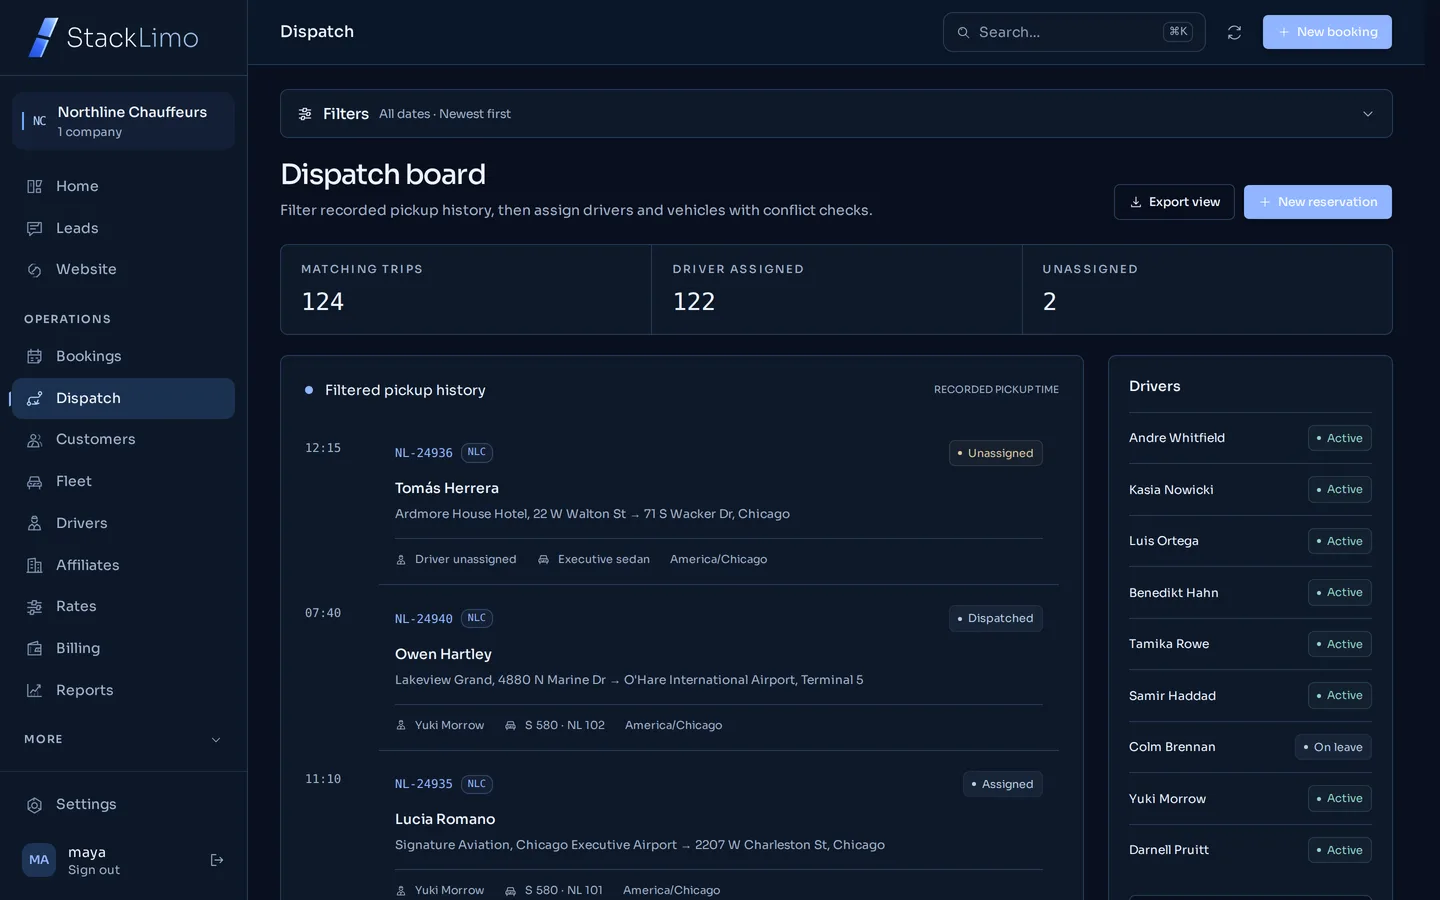Click the sign out arrow icon
This screenshot has width=1440, height=900.
coord(217,860)
